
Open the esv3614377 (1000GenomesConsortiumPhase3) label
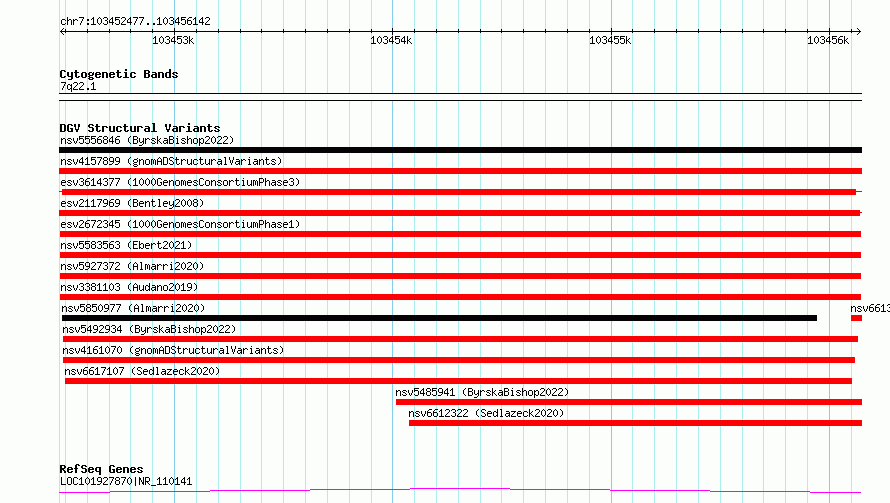[180, 182]
